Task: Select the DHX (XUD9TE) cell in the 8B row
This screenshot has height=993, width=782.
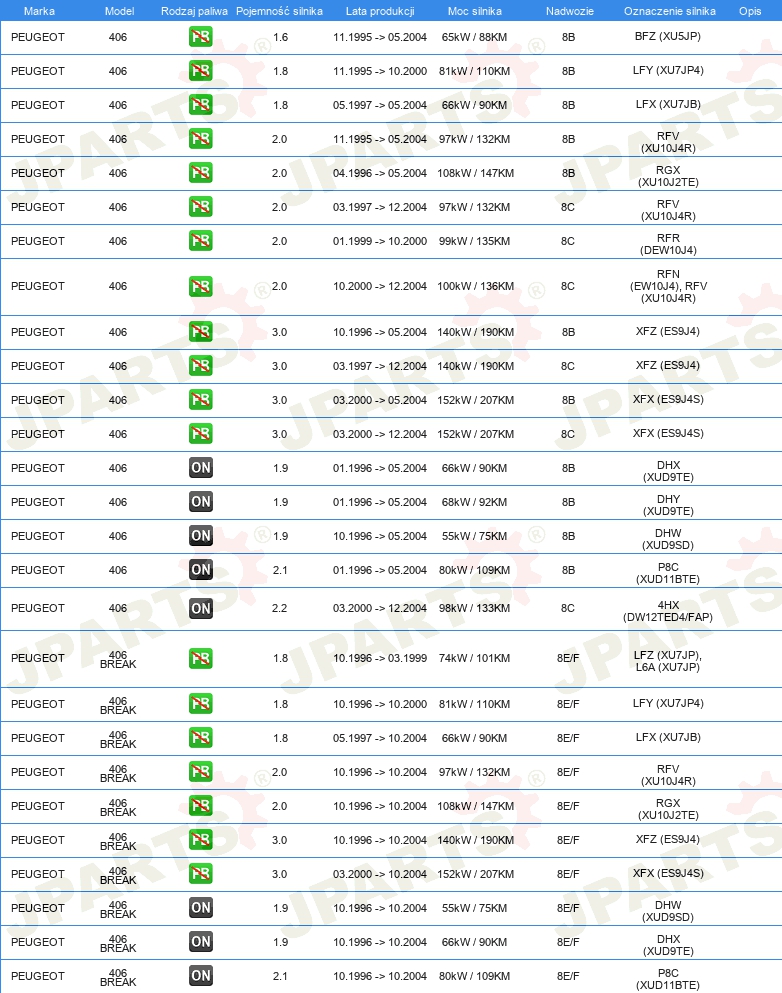Action: (x=668, y=471)
